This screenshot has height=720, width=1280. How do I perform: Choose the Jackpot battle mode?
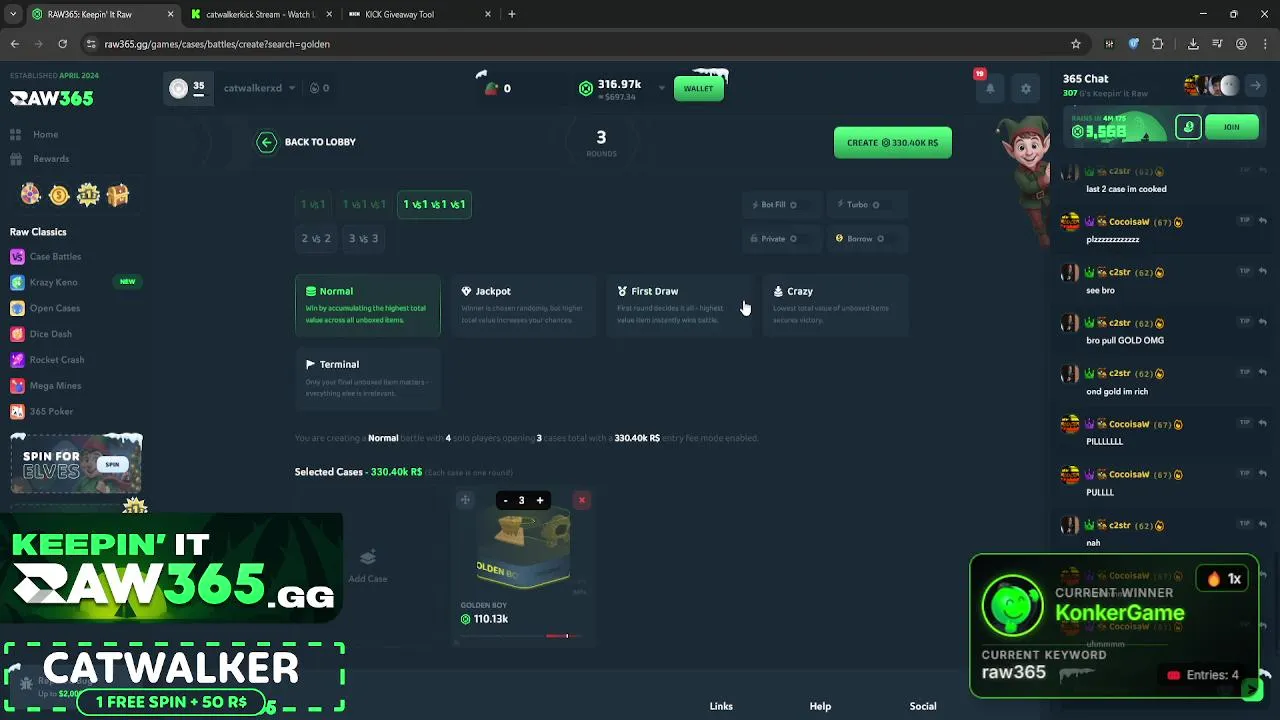click(523, 305)
